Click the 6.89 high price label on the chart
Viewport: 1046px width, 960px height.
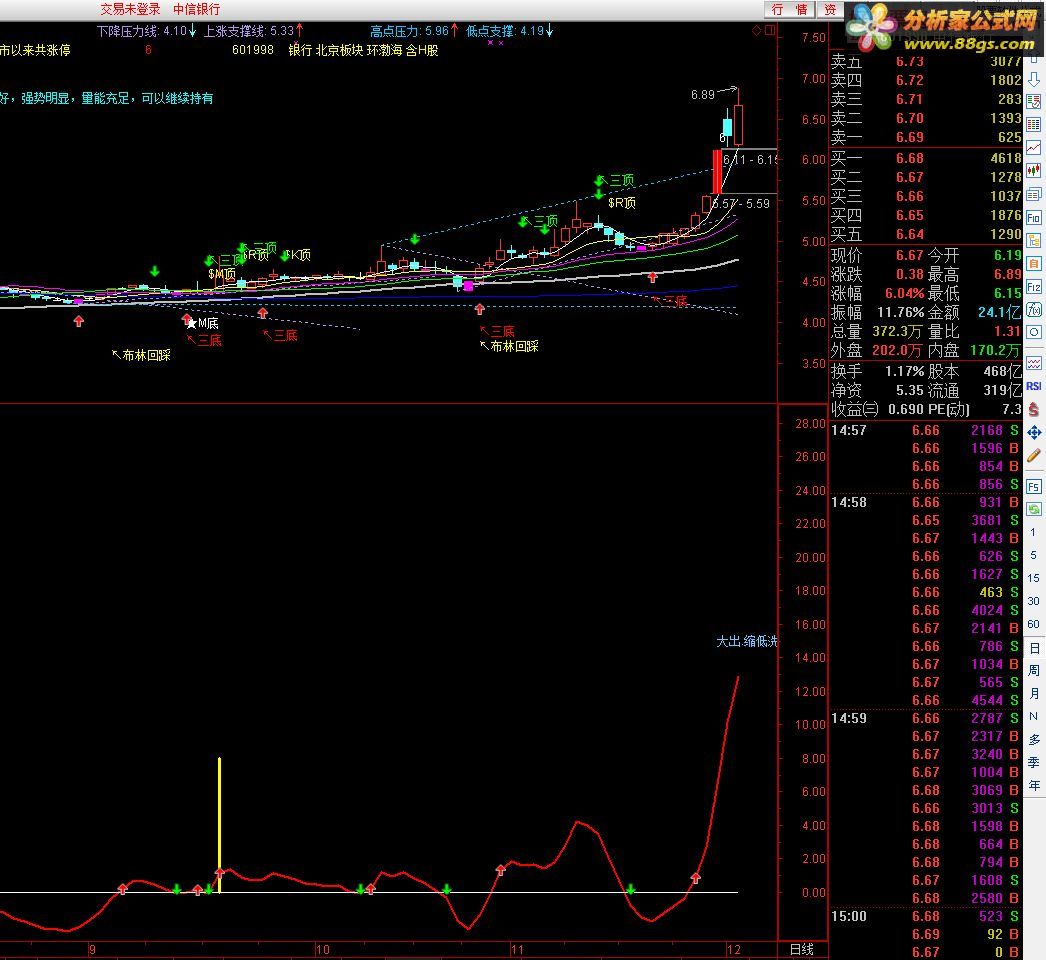click(702, 95)
